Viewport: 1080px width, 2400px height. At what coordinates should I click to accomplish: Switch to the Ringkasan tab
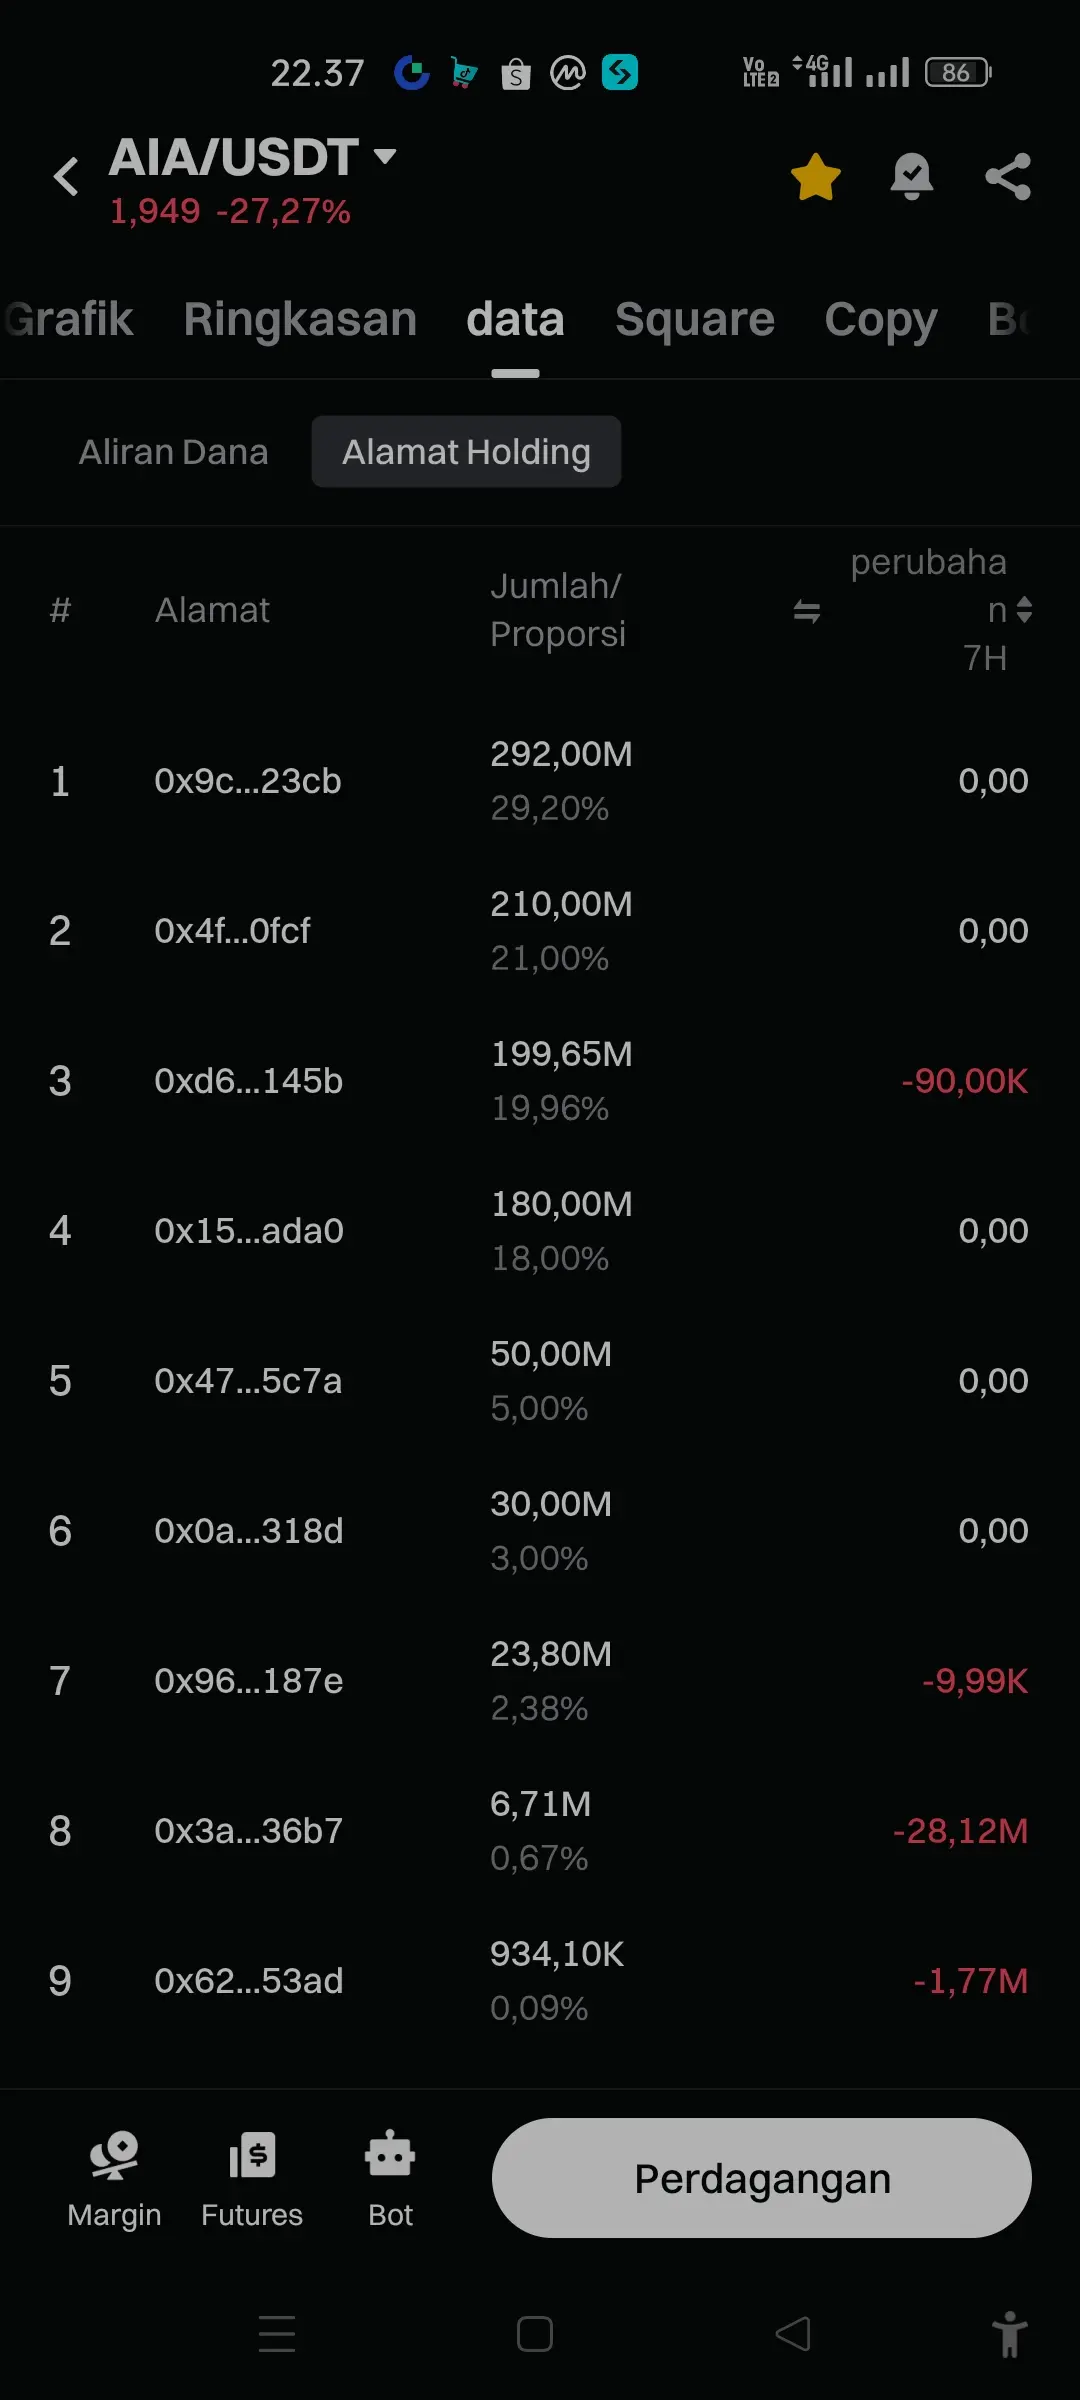click(x=300, y=320)
